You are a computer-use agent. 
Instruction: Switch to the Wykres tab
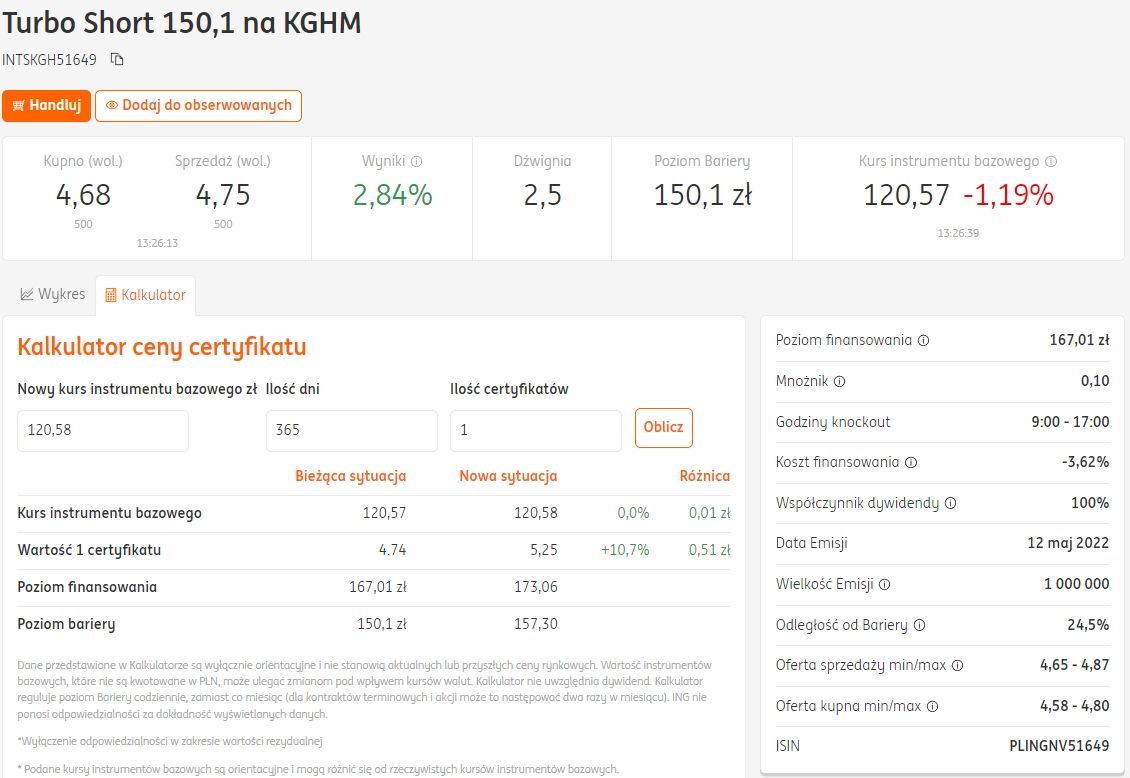52,295
